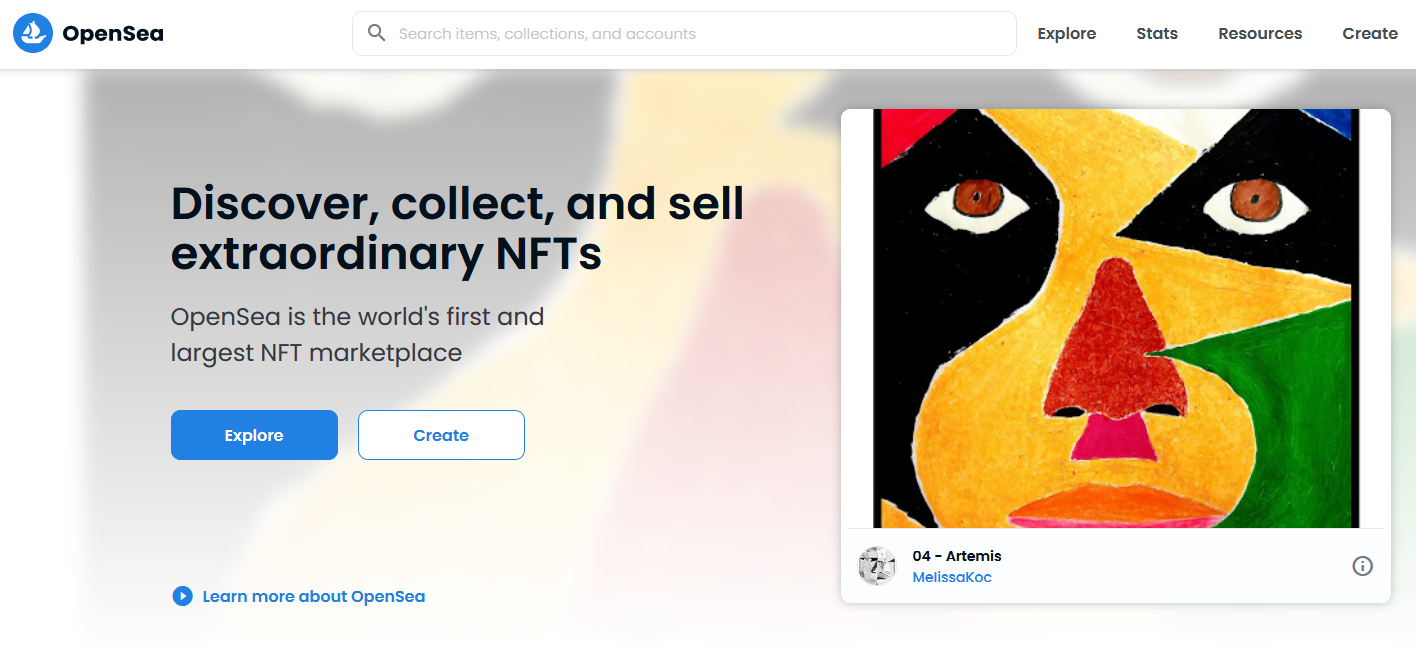
Task: Click the world's first and largest subtitle
Action: coord(358,335)
